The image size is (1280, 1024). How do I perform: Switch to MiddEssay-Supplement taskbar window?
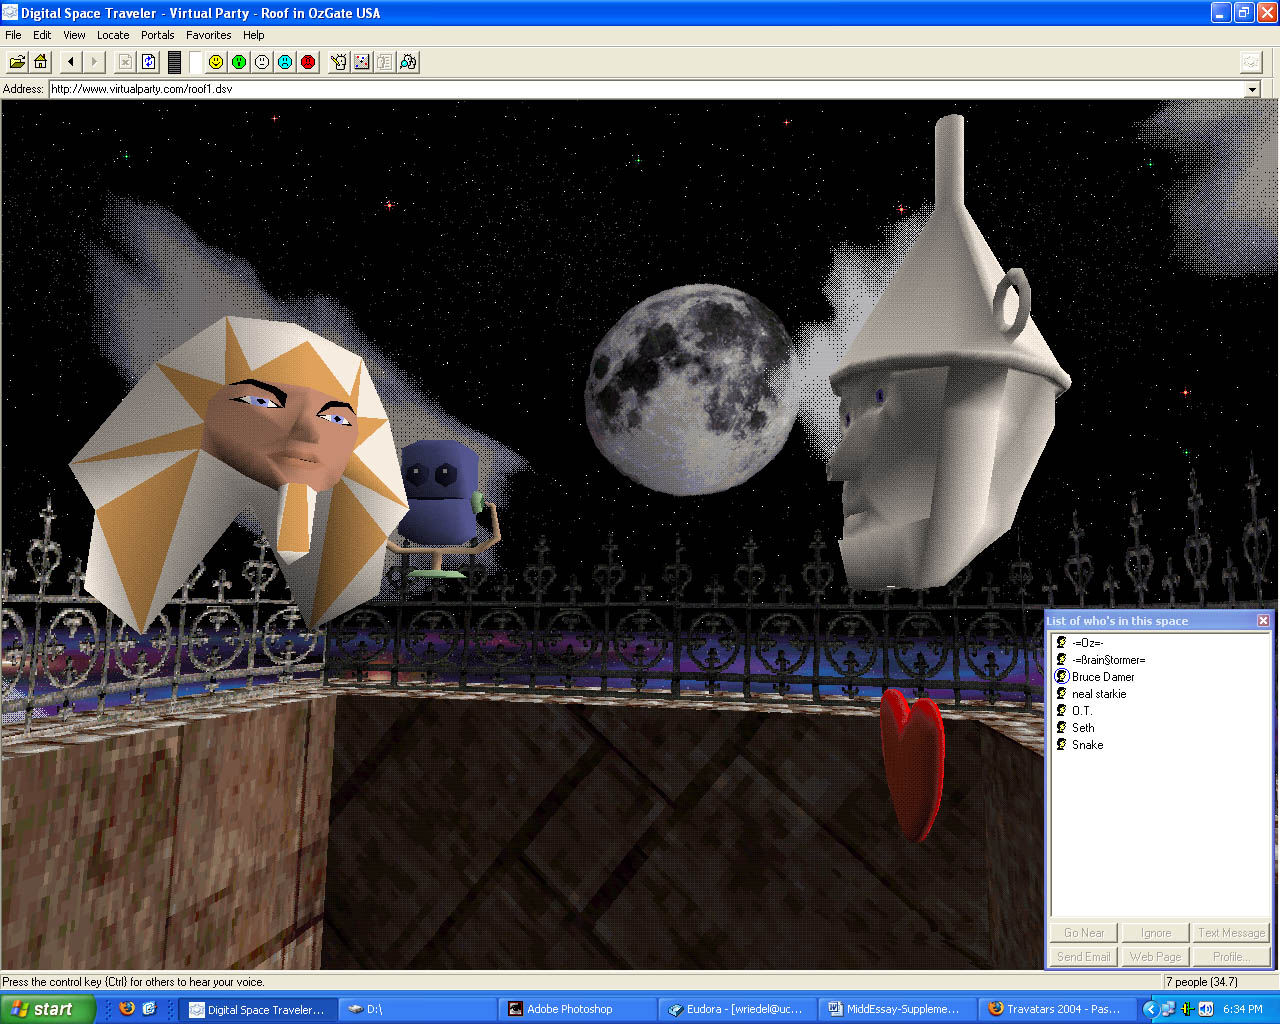coord(897,1009)
